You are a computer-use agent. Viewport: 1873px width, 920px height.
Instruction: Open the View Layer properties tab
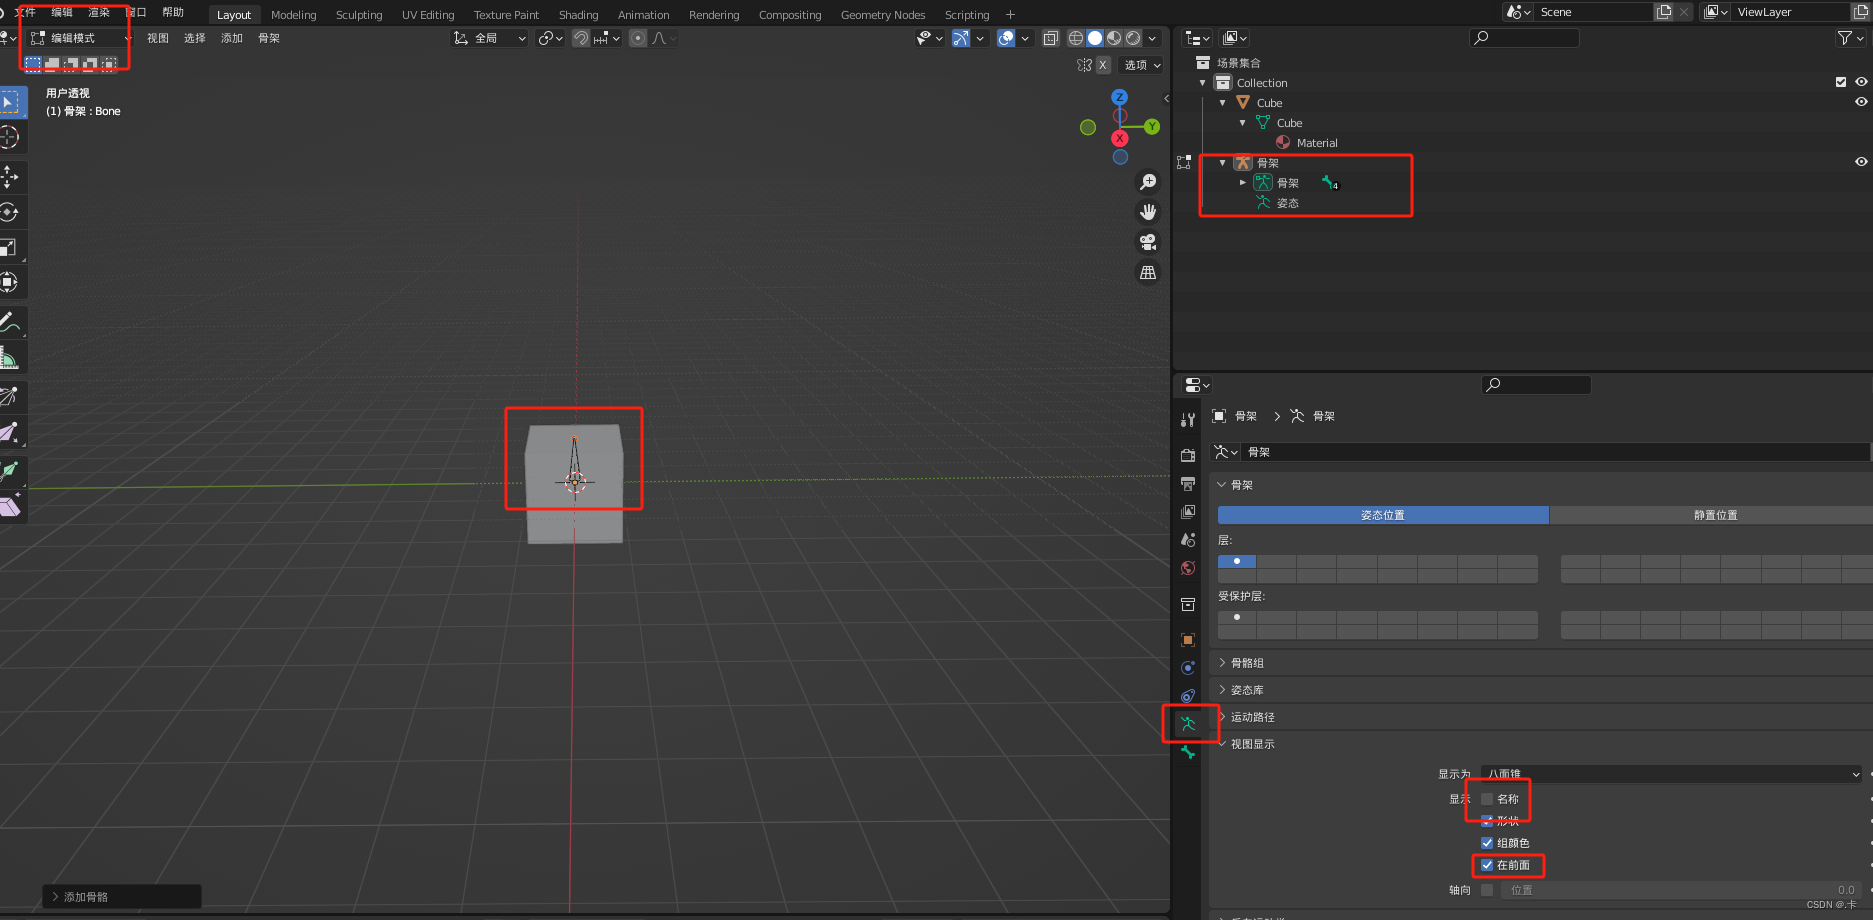coord(1188,512)
